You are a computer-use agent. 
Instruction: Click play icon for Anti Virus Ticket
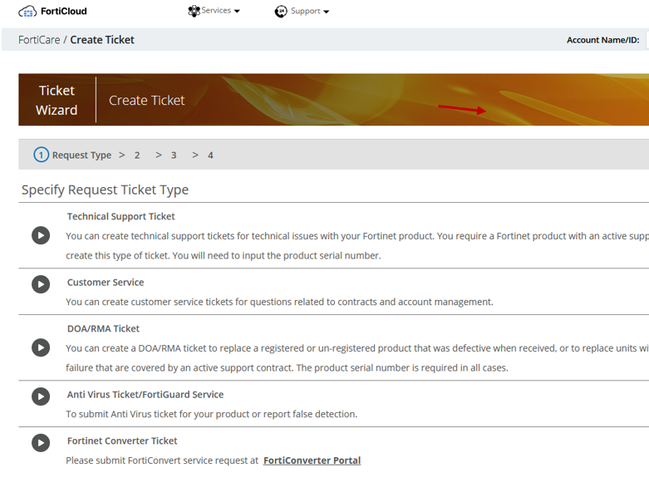click(40, 397)
